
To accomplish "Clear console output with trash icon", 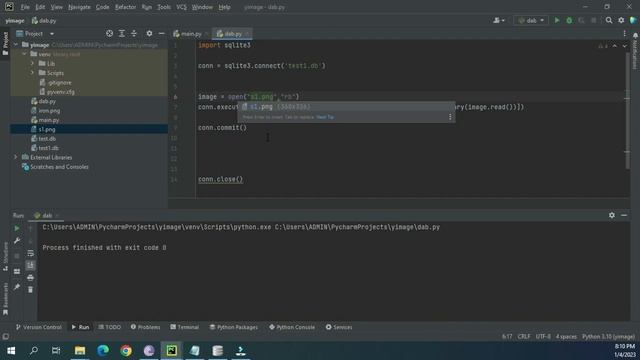I will click(x=31, y=290).
